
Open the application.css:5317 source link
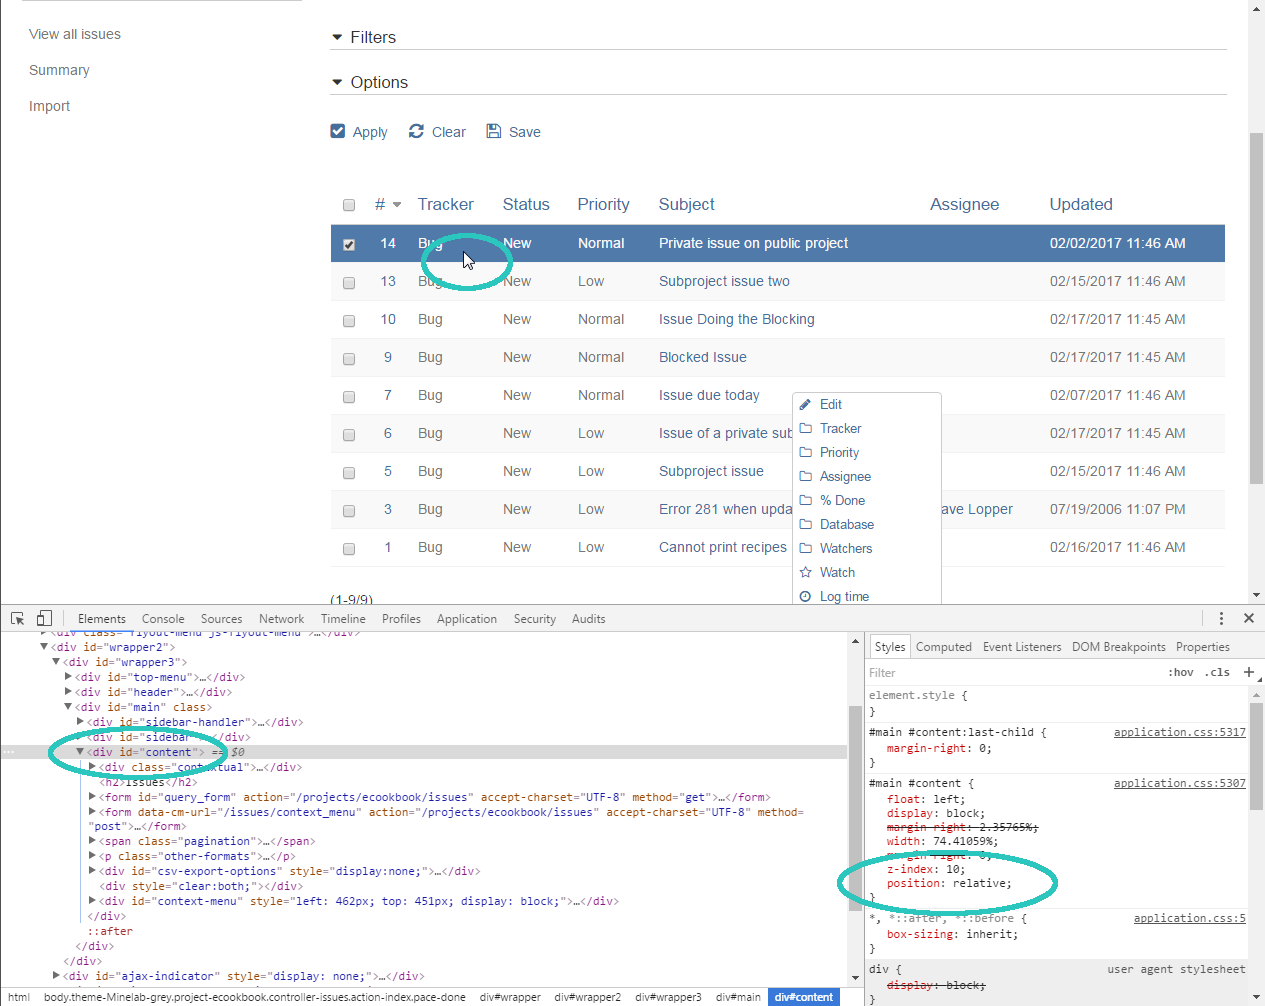pos(1180,732)
